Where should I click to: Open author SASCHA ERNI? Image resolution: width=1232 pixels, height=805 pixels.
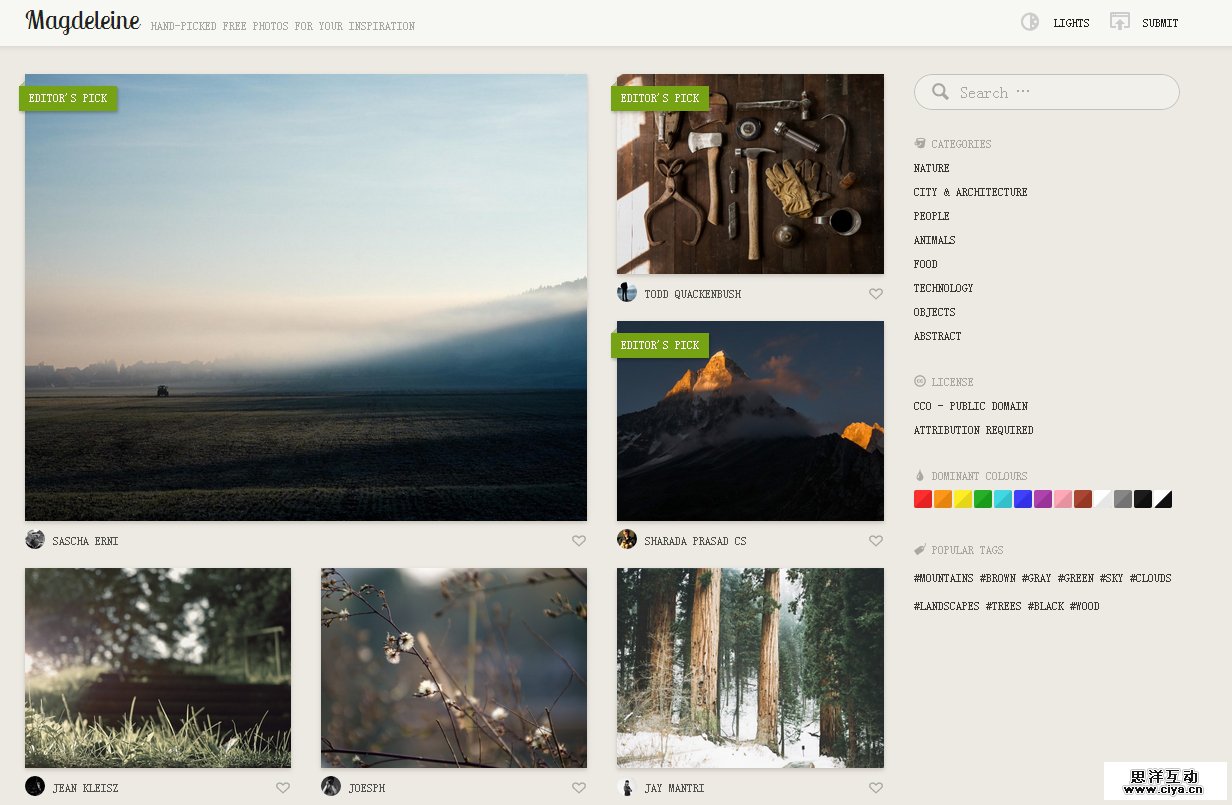click(x=85, y=541)
